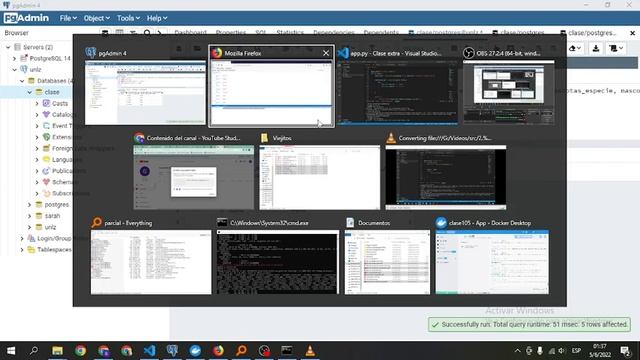Viewport: 640px width, 360px height.
Task: Open pgAdmin Help menu
Action: (x=157, y=18)
